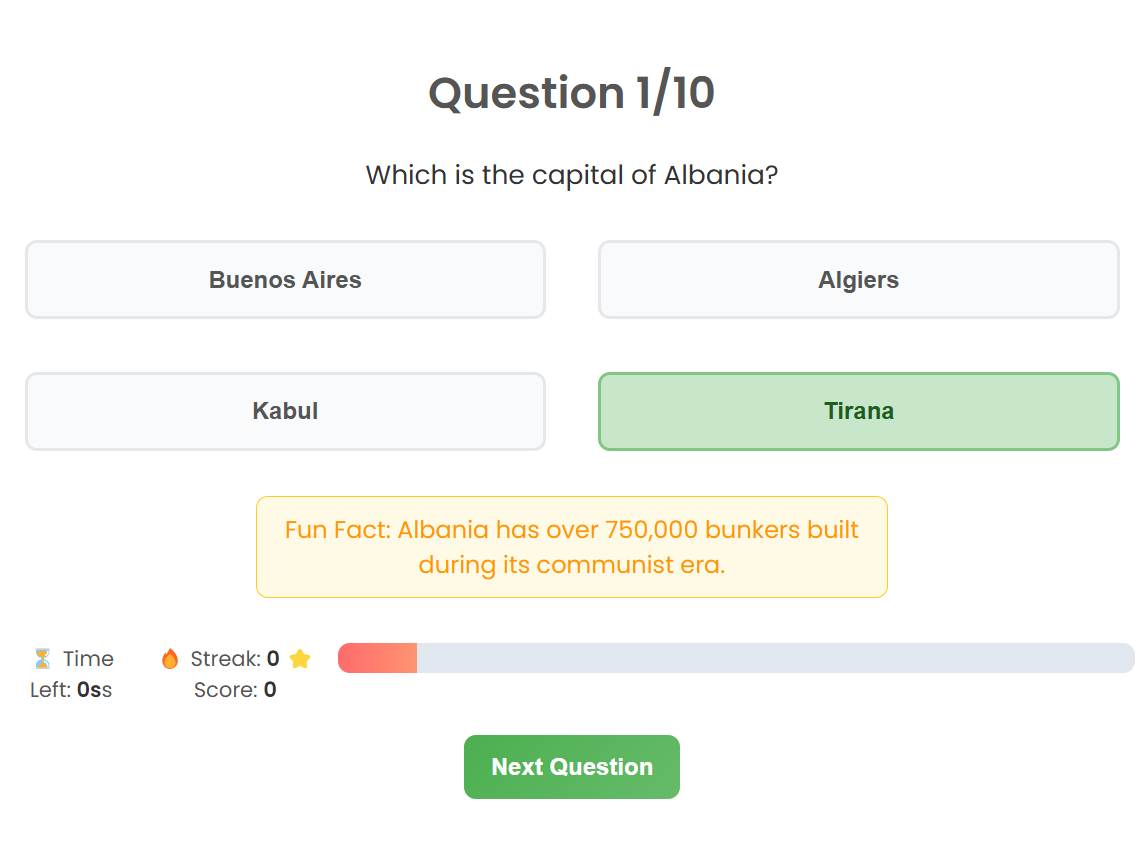1147x856 pixels.
Task: Select Algiers as the answer
Action: click(859, 279)
